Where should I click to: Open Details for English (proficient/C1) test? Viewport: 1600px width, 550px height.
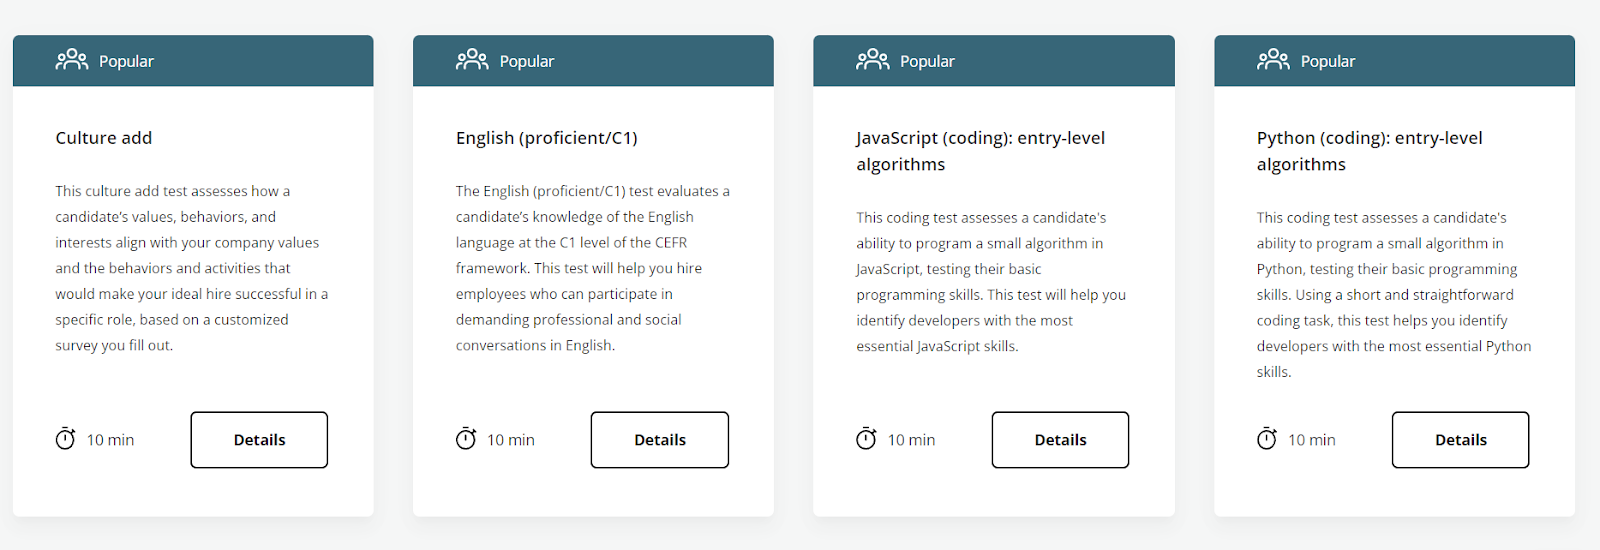pos(660,440)
